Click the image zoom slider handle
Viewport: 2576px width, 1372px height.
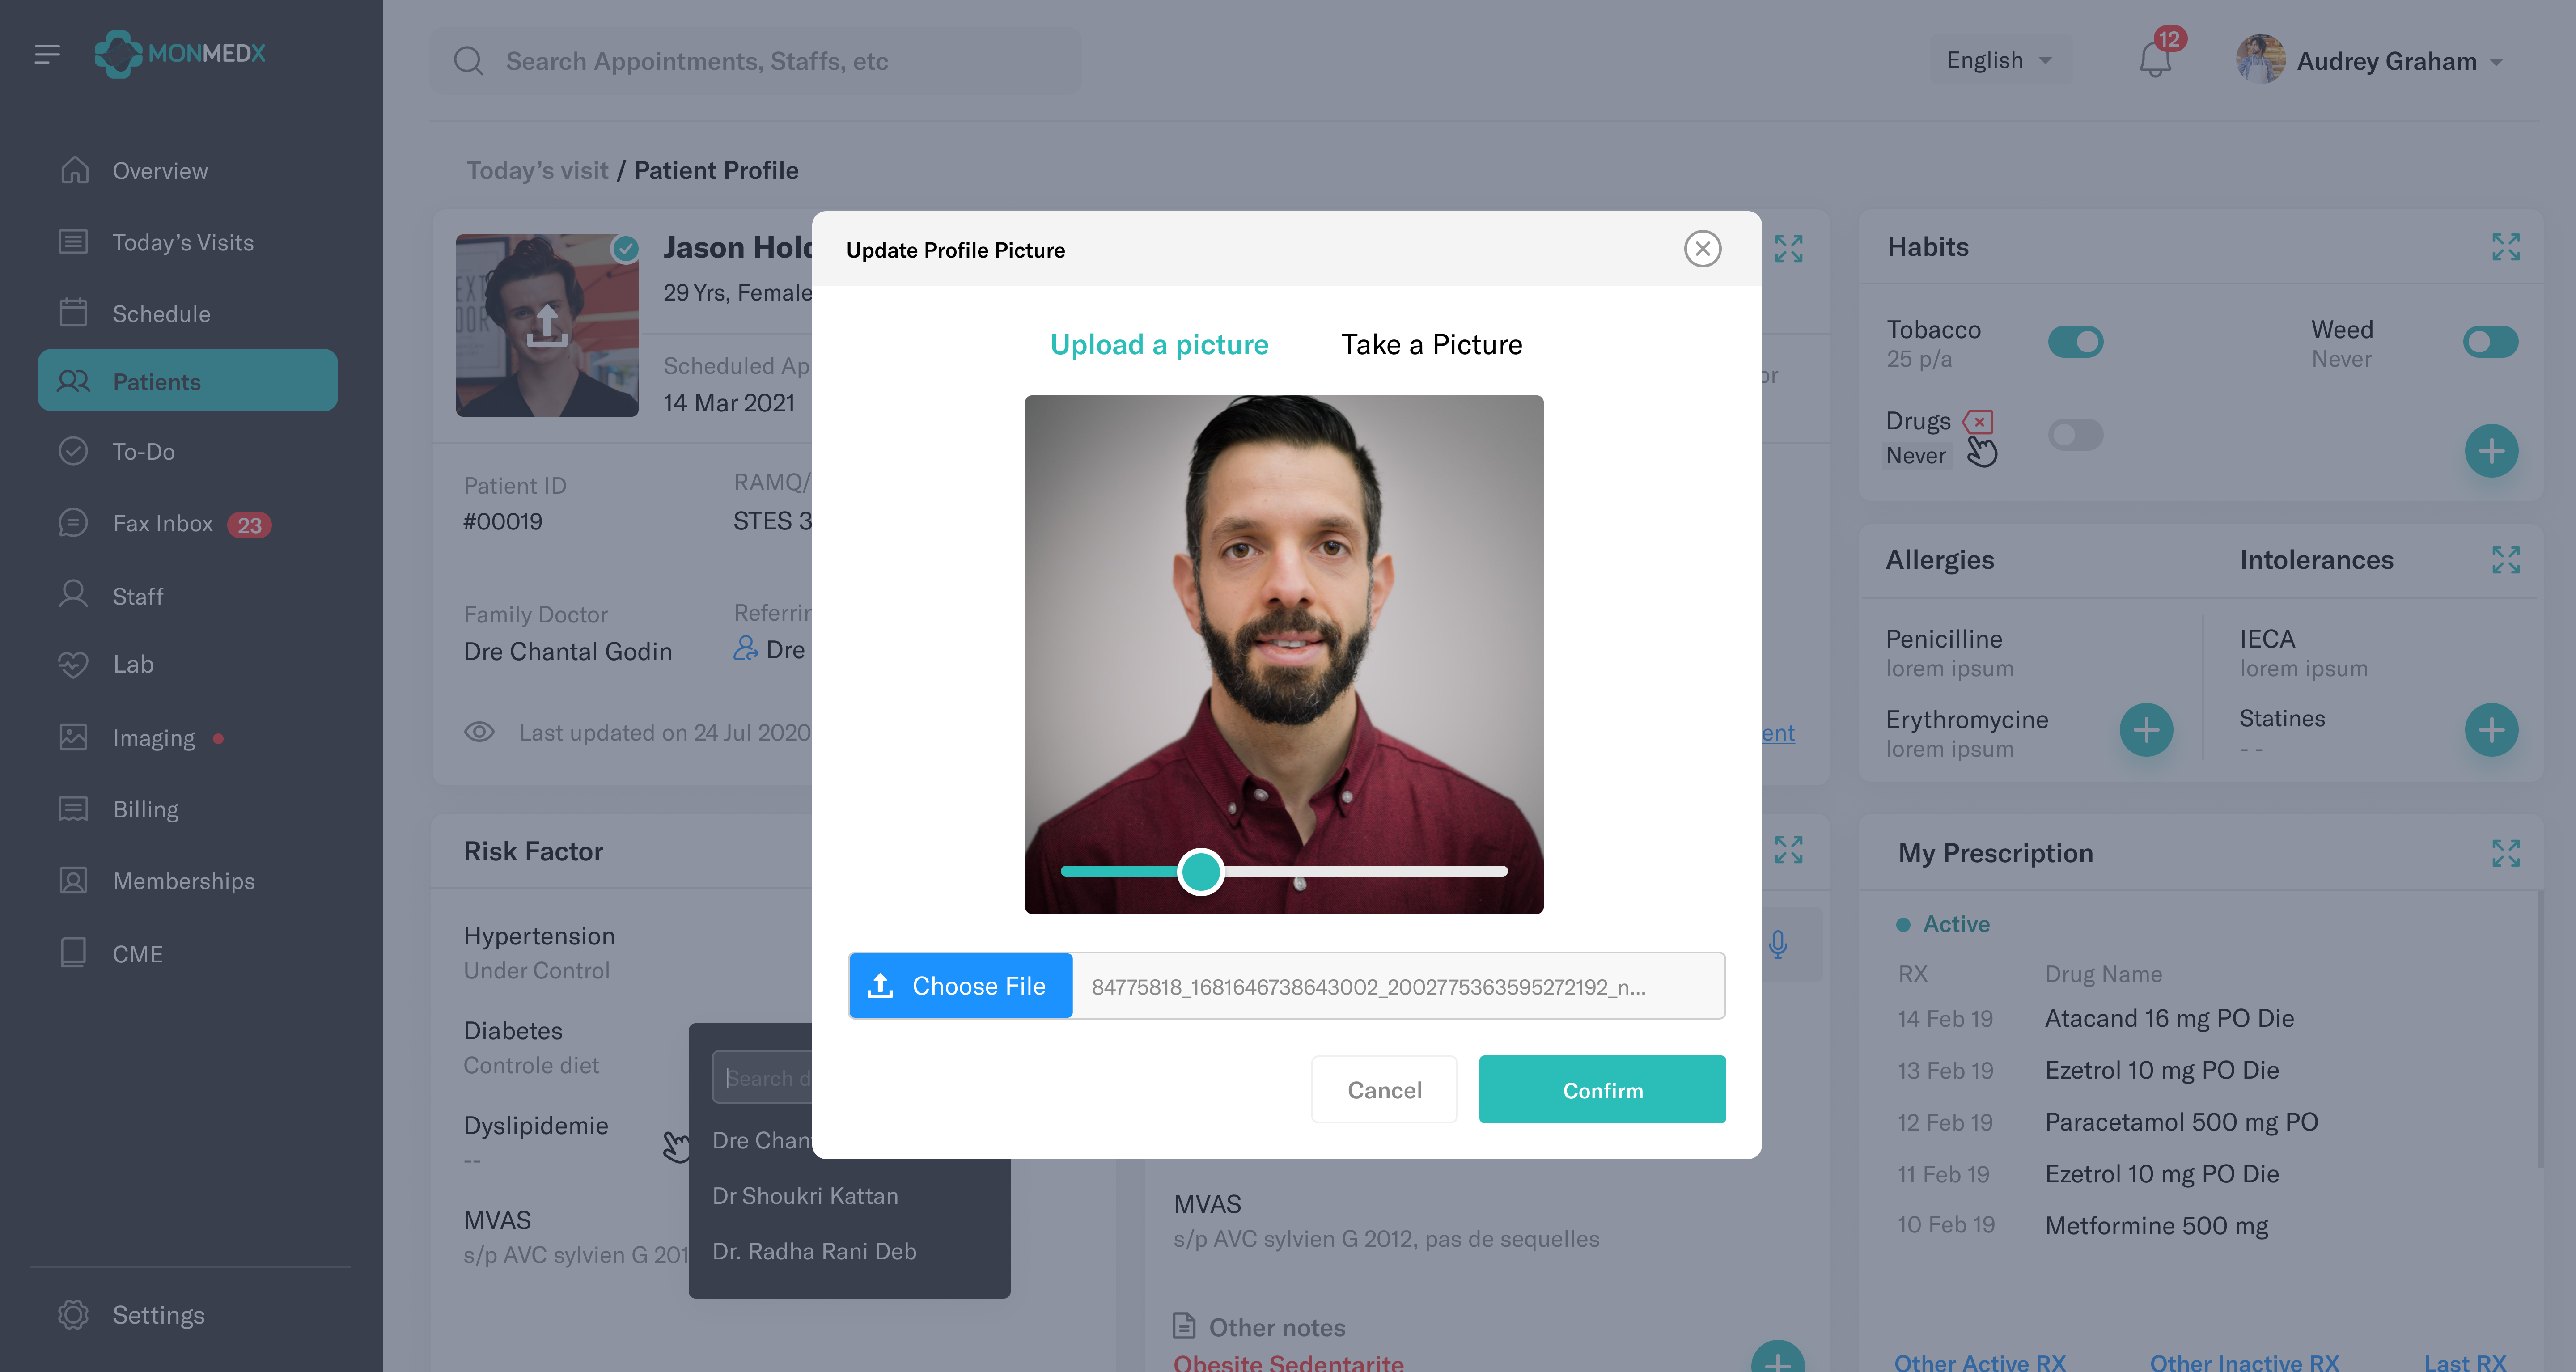coord(1200,871)
